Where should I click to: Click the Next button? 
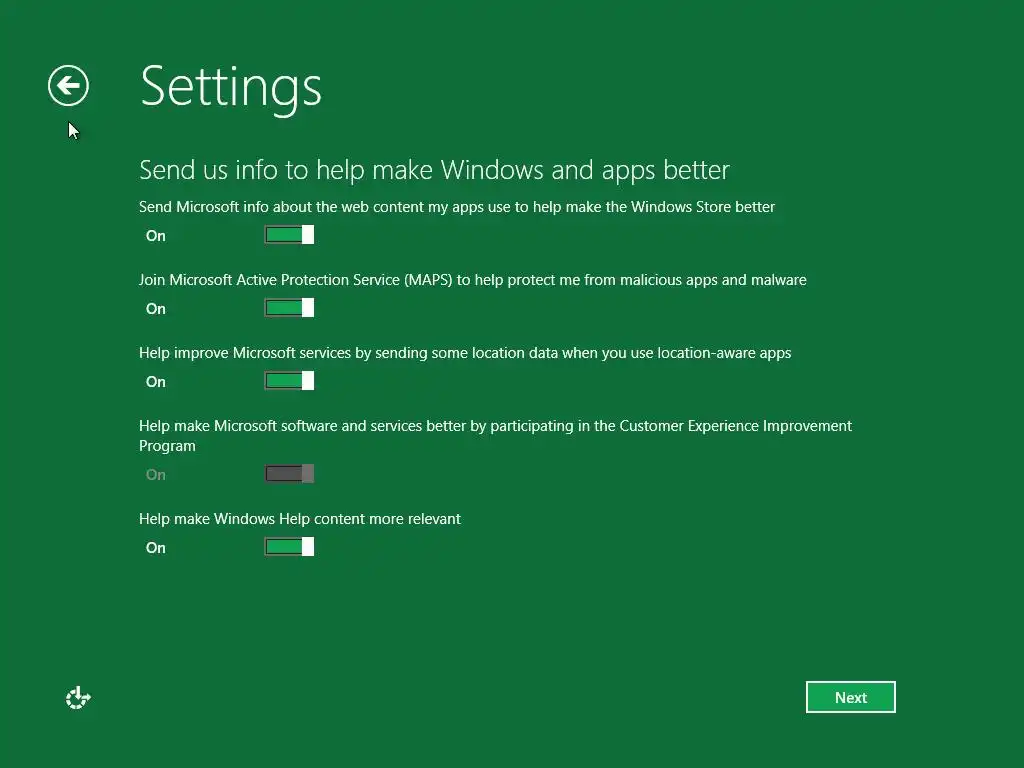850,697
